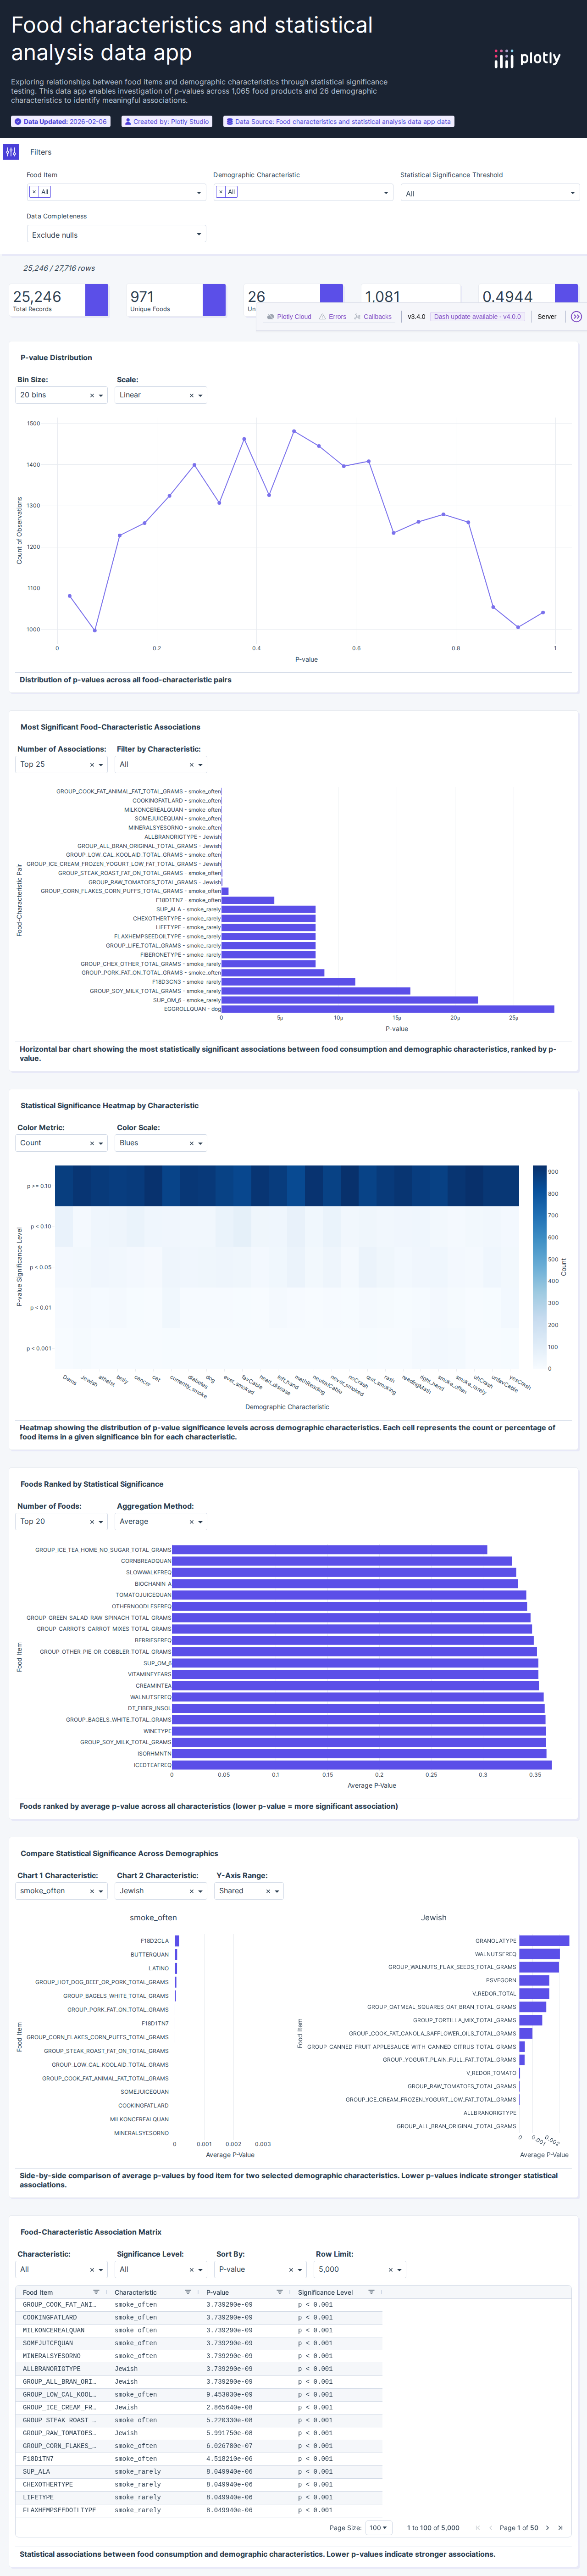Screen dimensions: 587x2576
Task: Clear the Sort By 'P-value' selection
Action: pyautogui.click(x=291, y=2270)
